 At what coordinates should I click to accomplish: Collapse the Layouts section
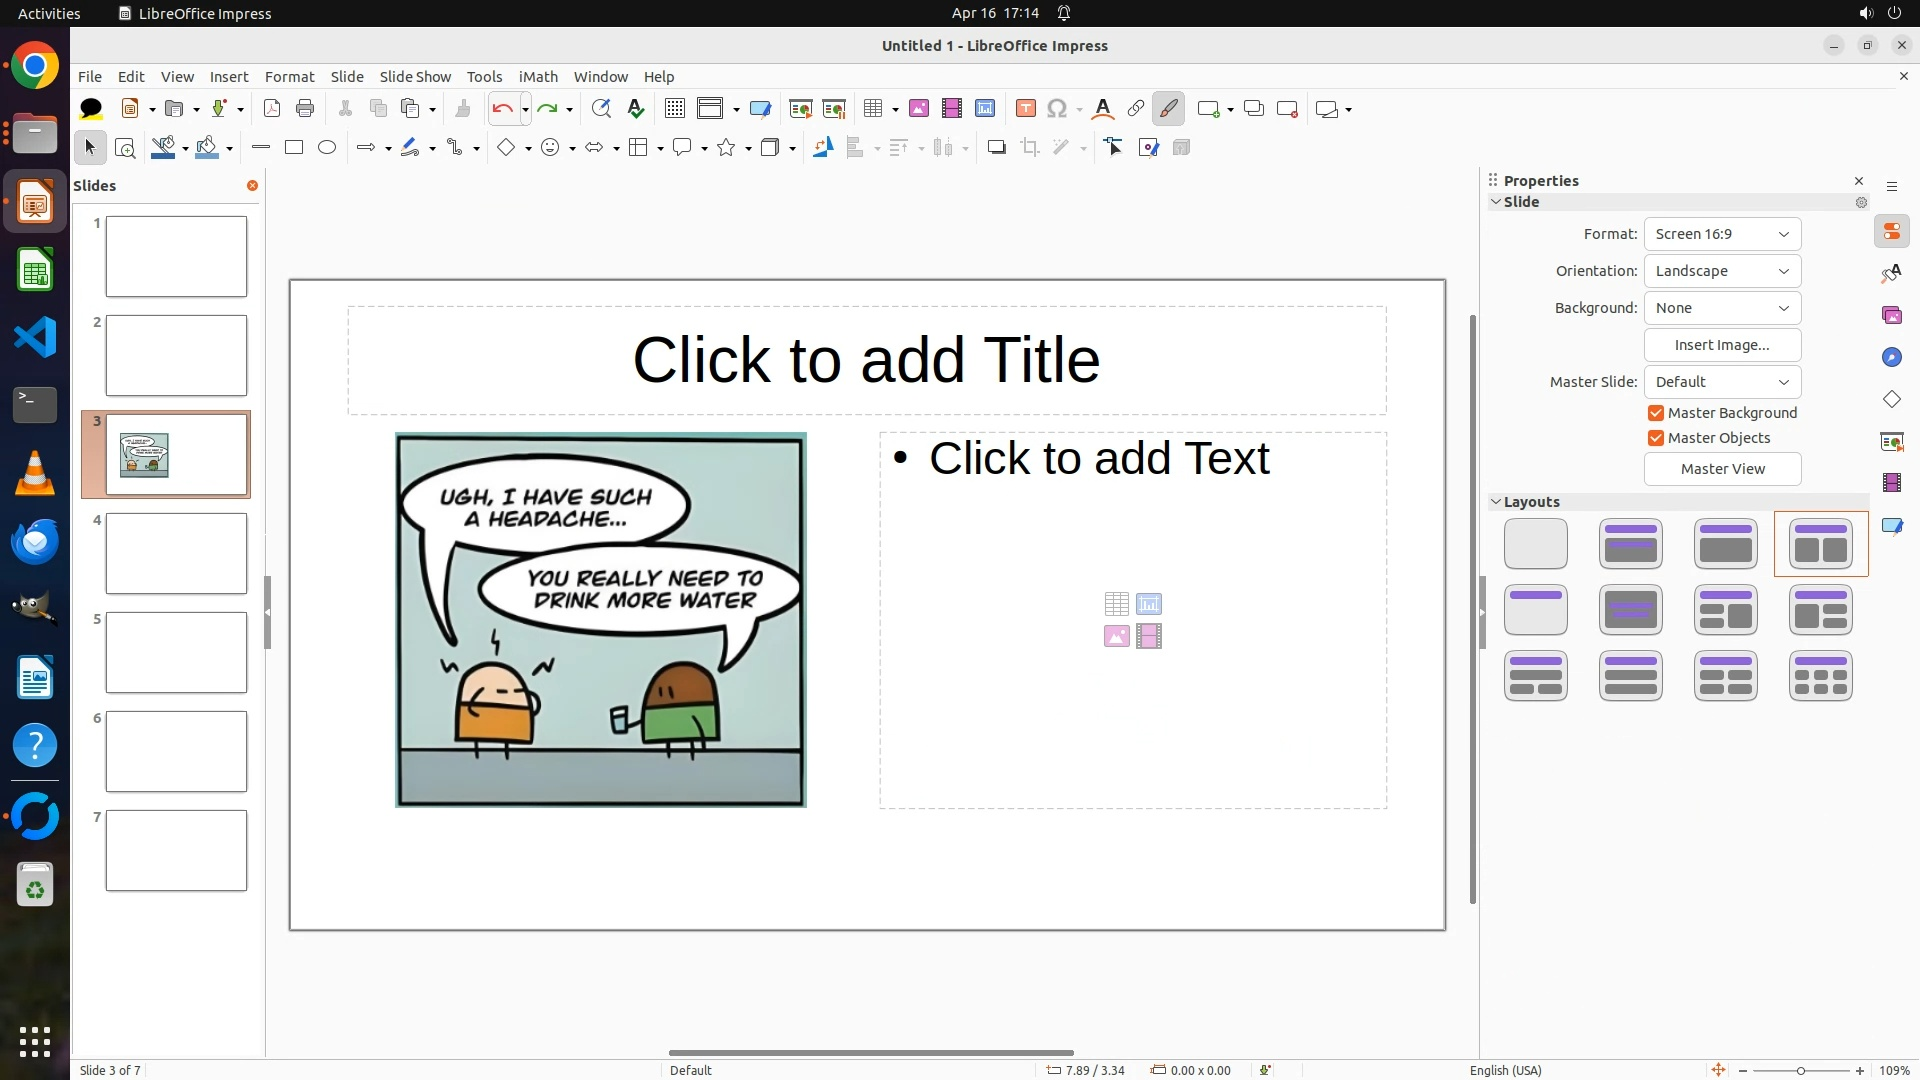pos(1497,502)
